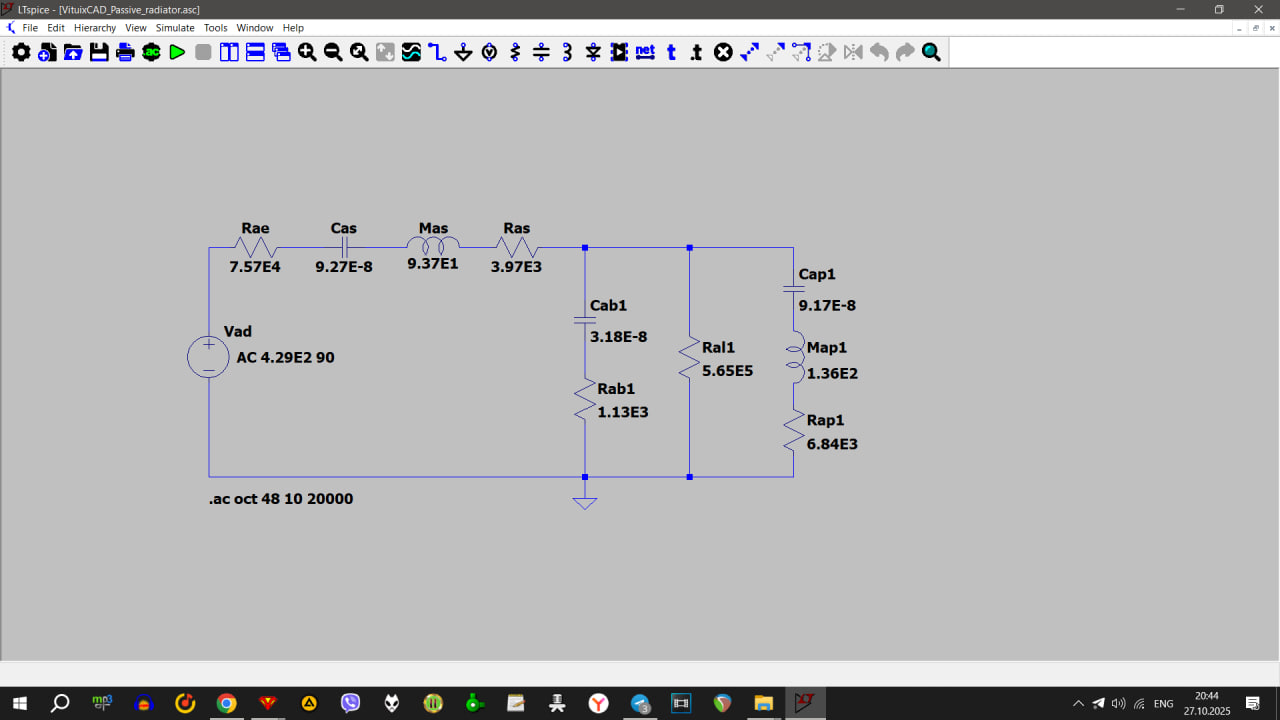The width and height of the screenshot is (1280, 720).
Task: Run the simulation with the green play button
Action: (x=177, y=52)
